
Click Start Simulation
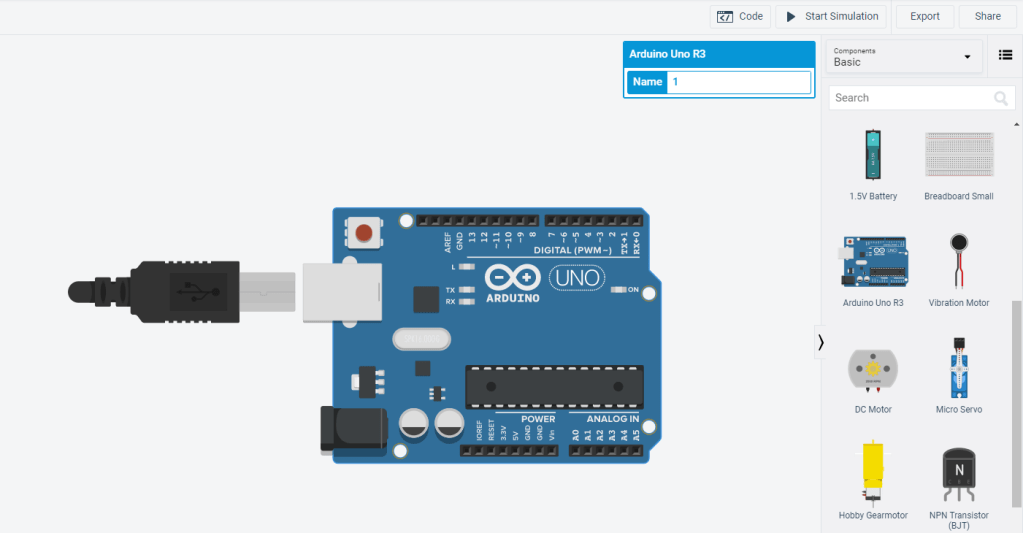pos(832,17)
